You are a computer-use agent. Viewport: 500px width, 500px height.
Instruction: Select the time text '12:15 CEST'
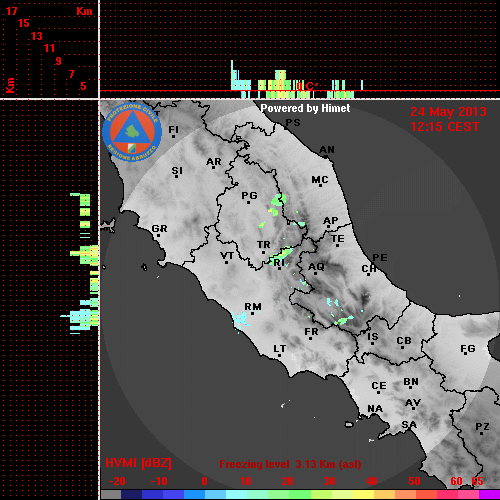[445, 127]
